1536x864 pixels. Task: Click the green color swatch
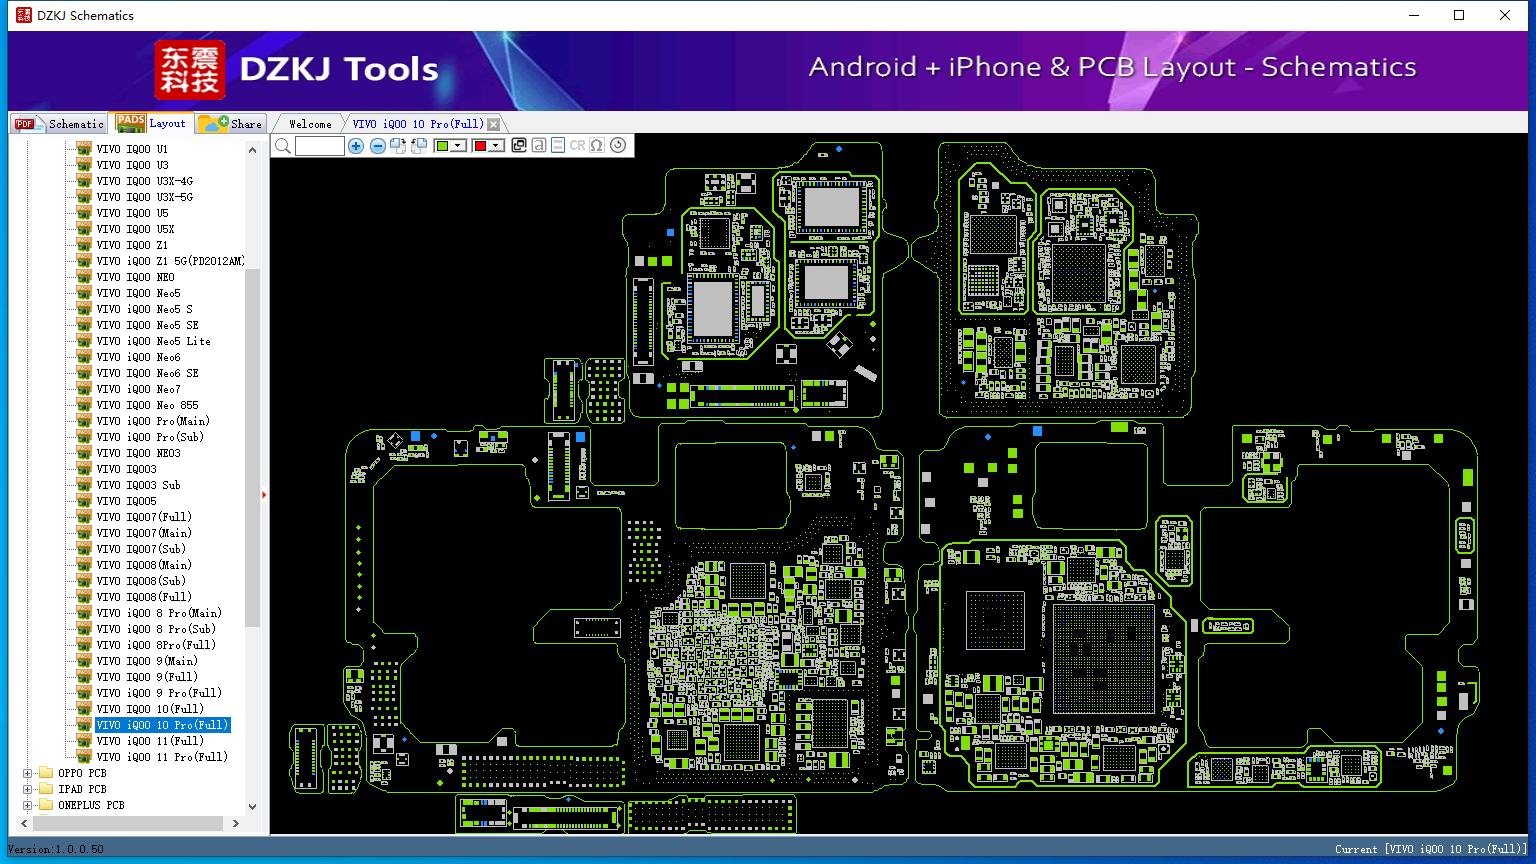coord(442,146)
